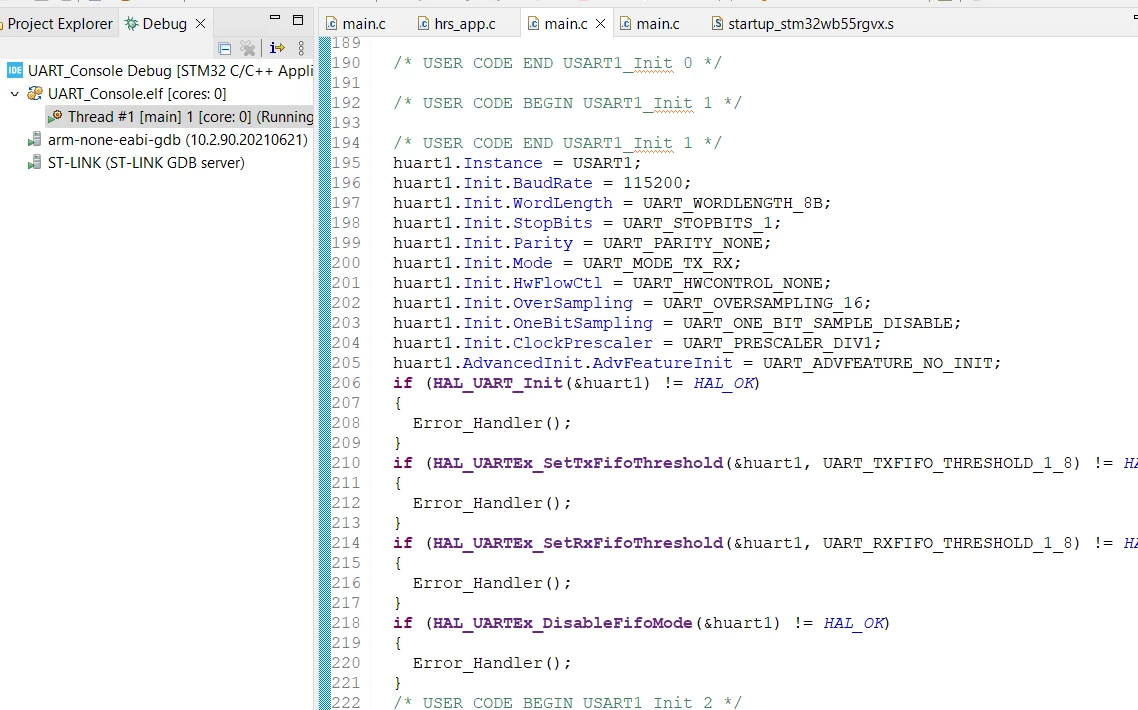Click UART_PARITY_NONE constant

point(681,243)
